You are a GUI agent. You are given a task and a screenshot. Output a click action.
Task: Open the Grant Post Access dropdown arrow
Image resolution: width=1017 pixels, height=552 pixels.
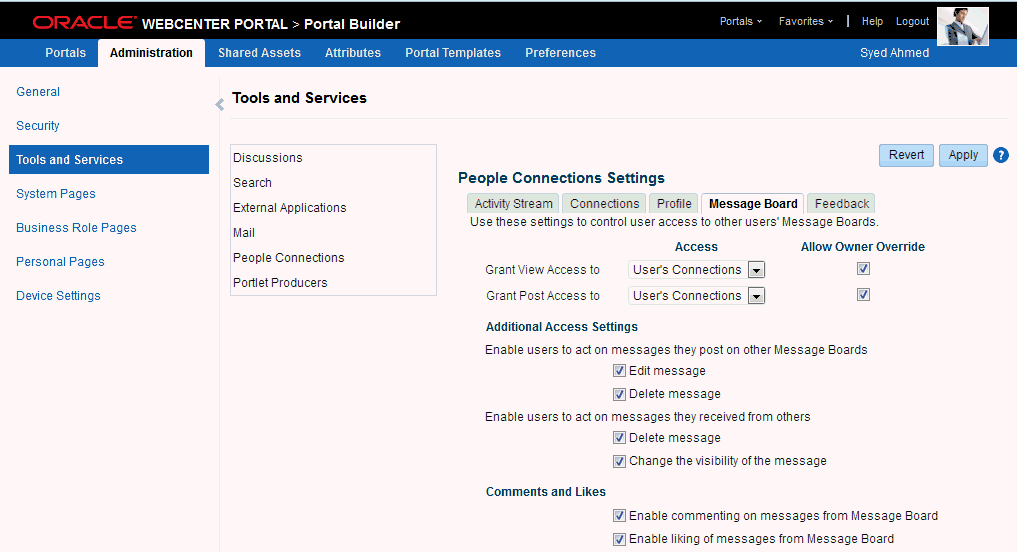coord(756,296)
